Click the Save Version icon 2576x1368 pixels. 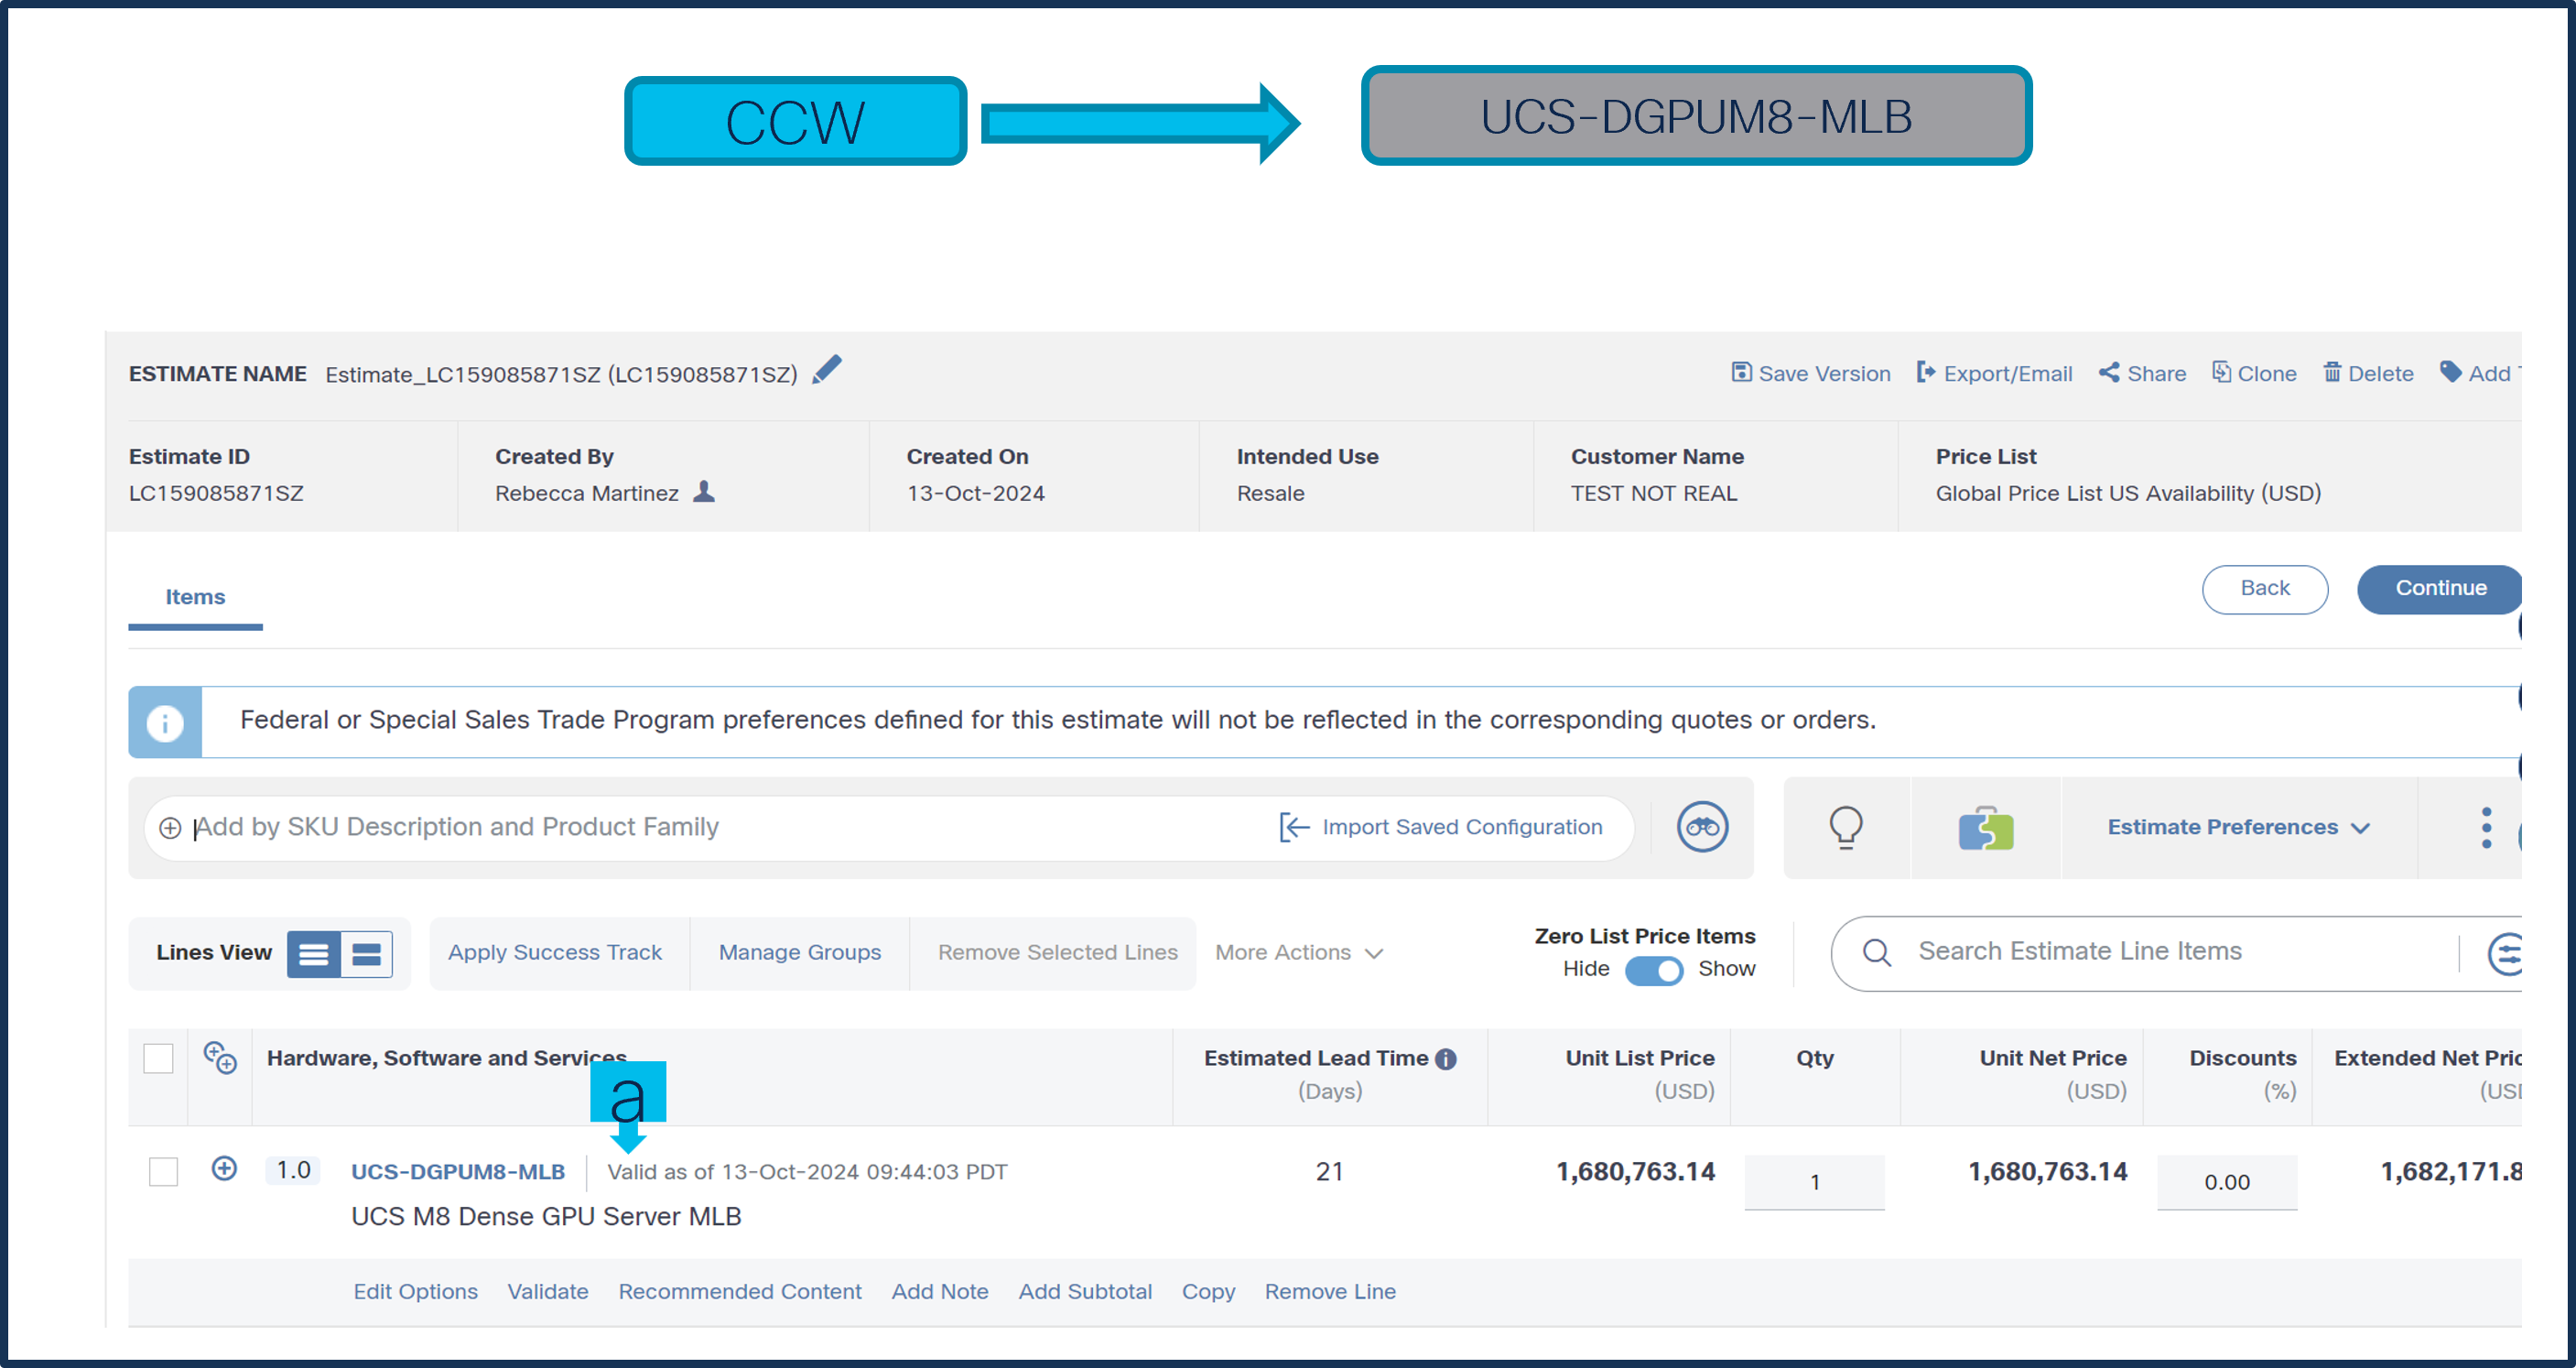[1741, 373]
